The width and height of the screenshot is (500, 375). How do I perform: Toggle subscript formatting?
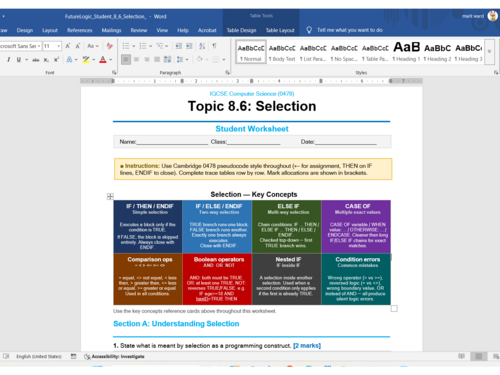pyautogui.click(x=46, y=60)
